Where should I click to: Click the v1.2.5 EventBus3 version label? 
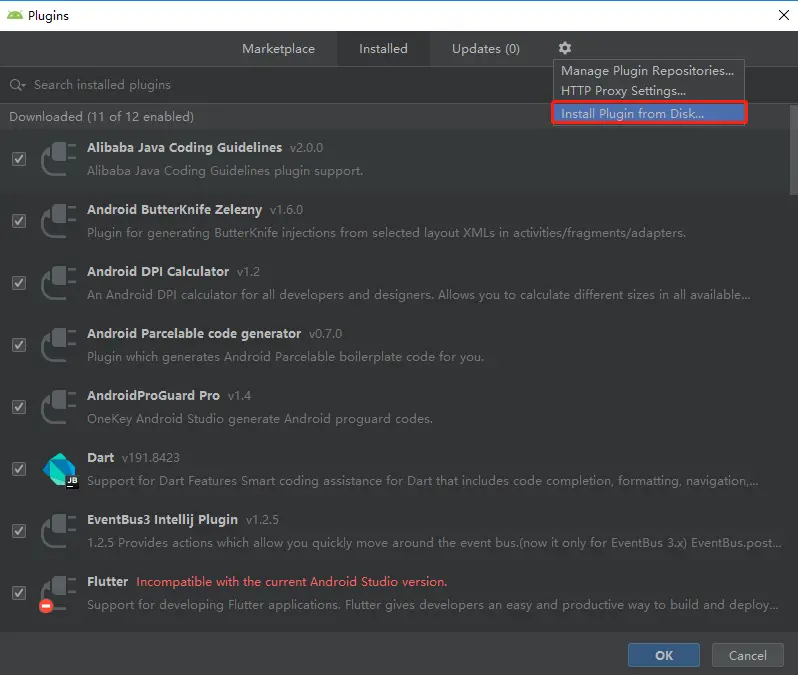(262, 520)
